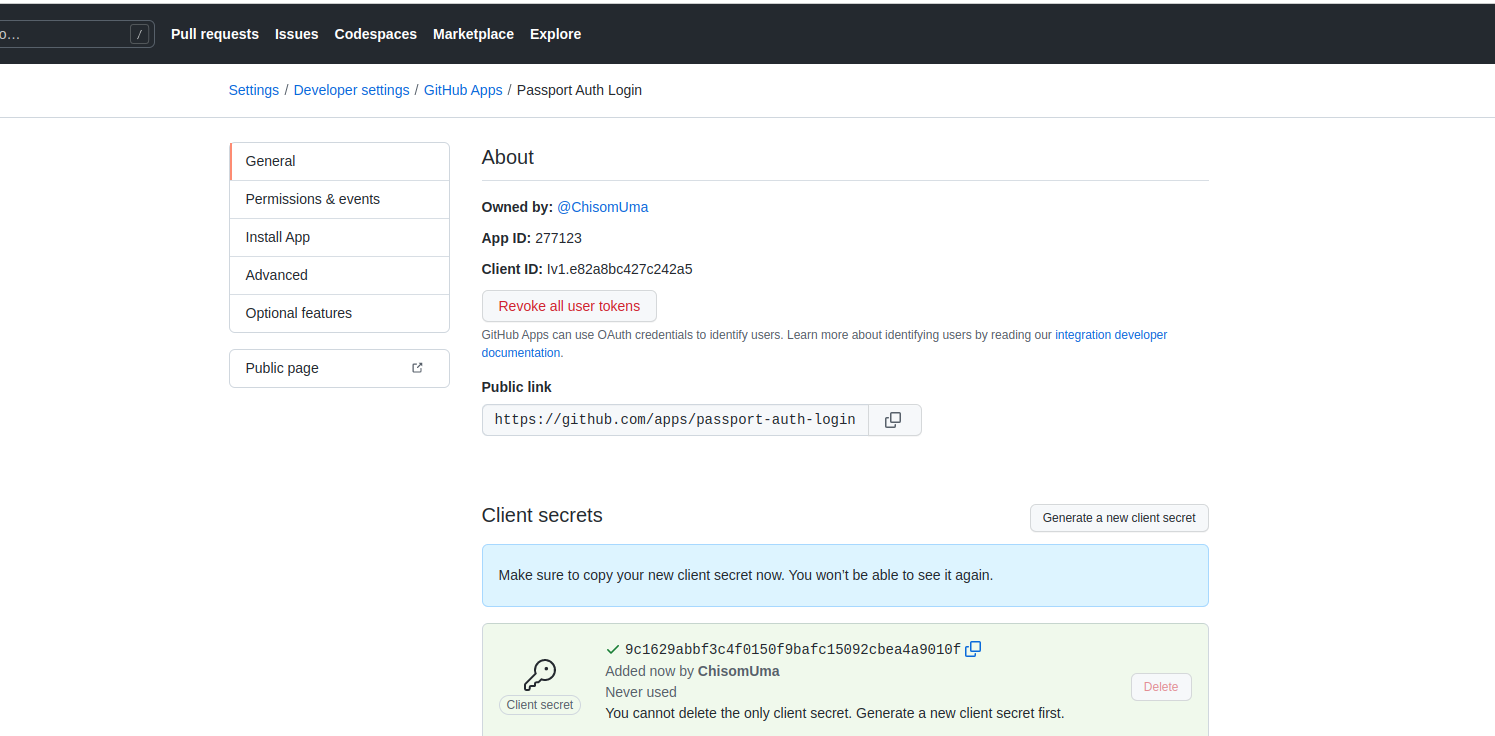The image size is (1495, 736).
Task: Navigate to GitHub Apps breadcrumb
Action: (463, 90)
